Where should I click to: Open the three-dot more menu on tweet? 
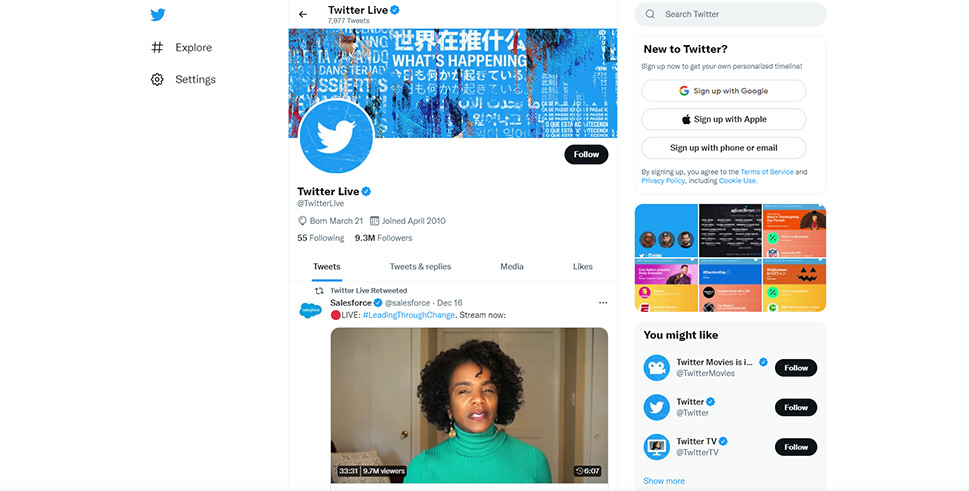(603, 303)
